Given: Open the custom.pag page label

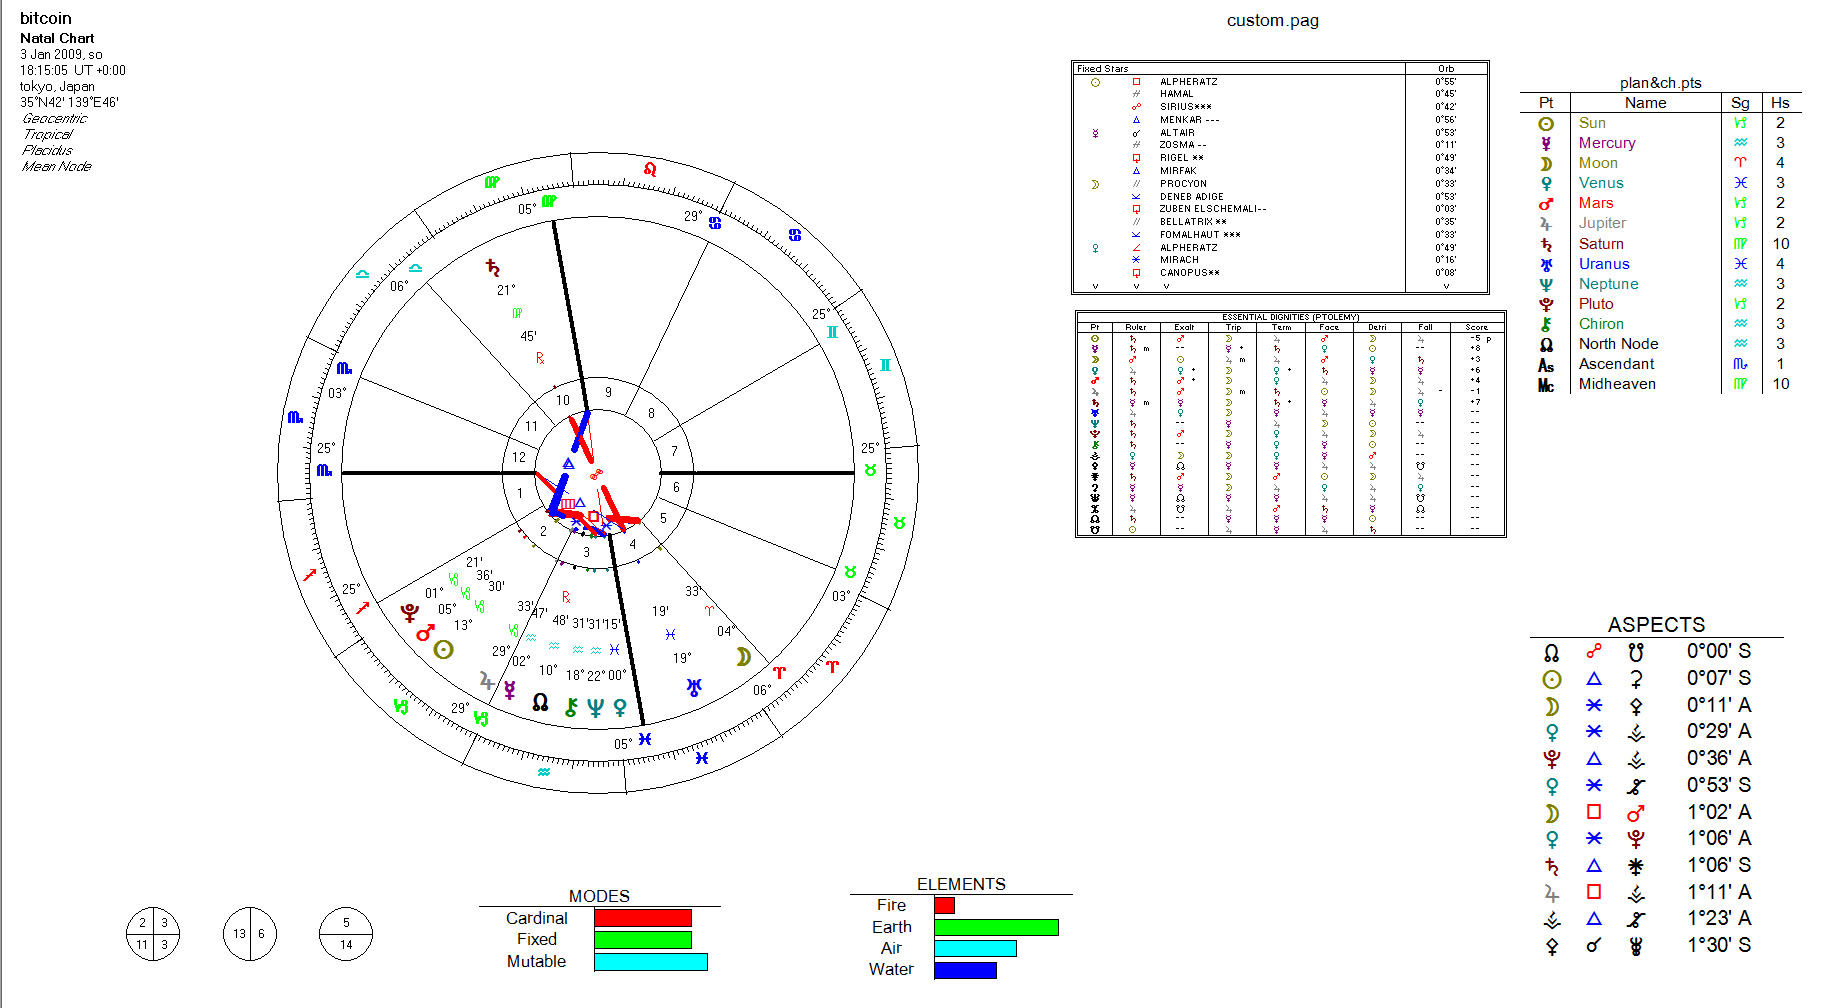Looking at the screenshot, I should [x=1273, y=20].
